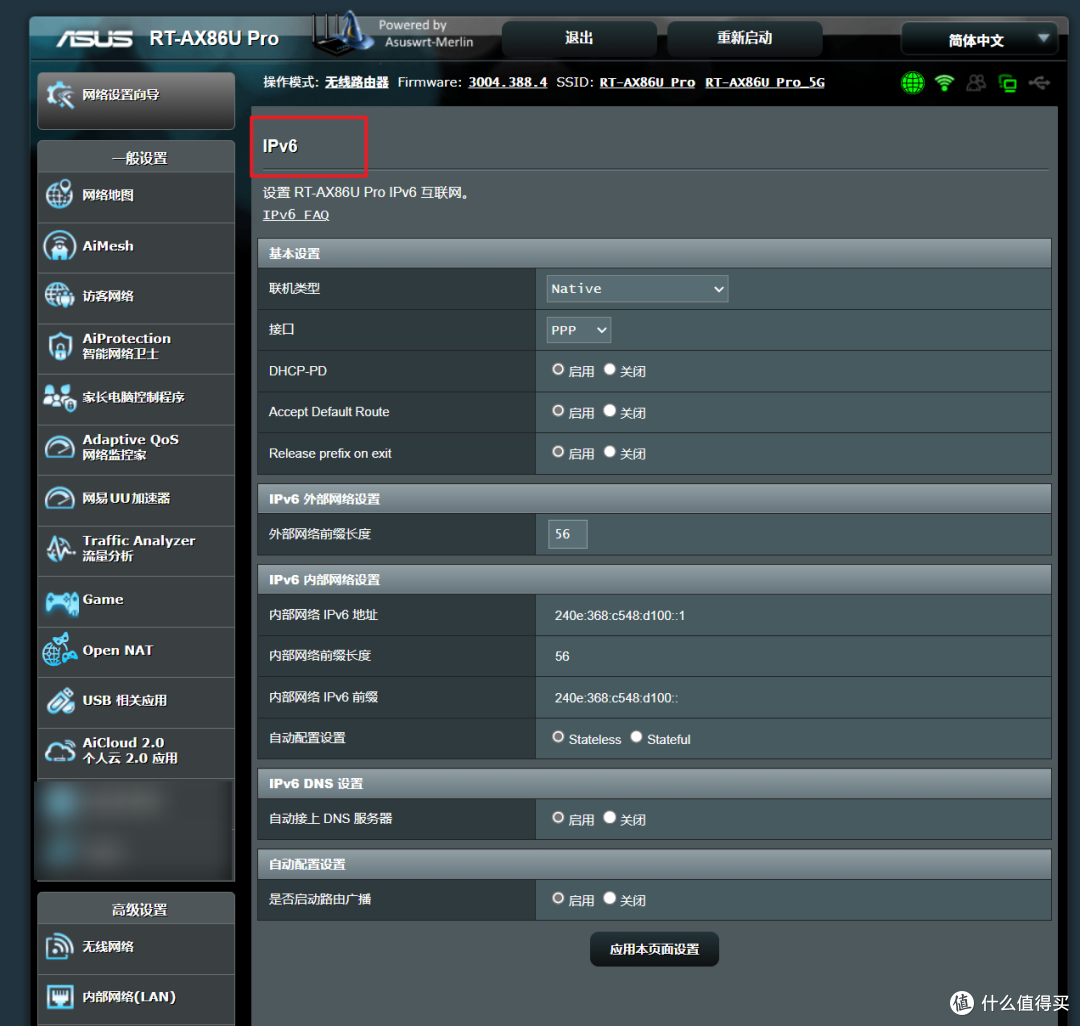Open Adaptive QoS menu item
Screen dimensions: 1080x1026
pos(136,448)
